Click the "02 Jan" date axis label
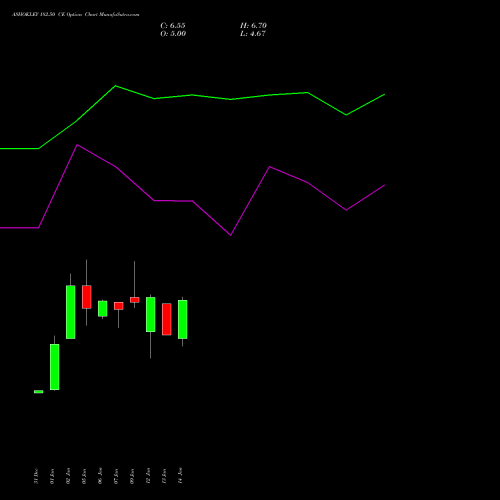500x500 pixels. (x=68, y=476)
